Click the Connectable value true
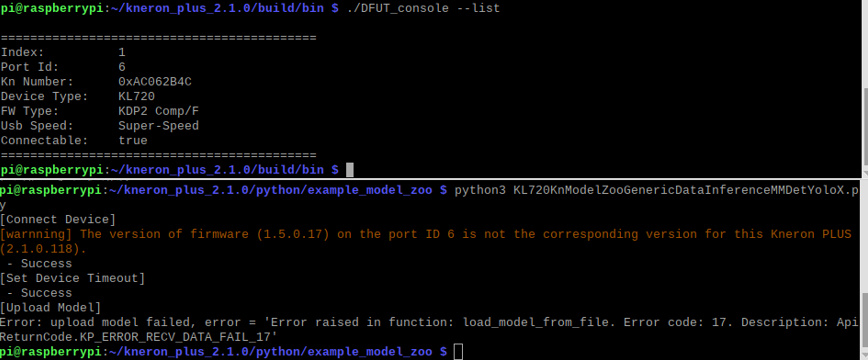The width and height of the screenshot is (868, 360). click(133, 141)
